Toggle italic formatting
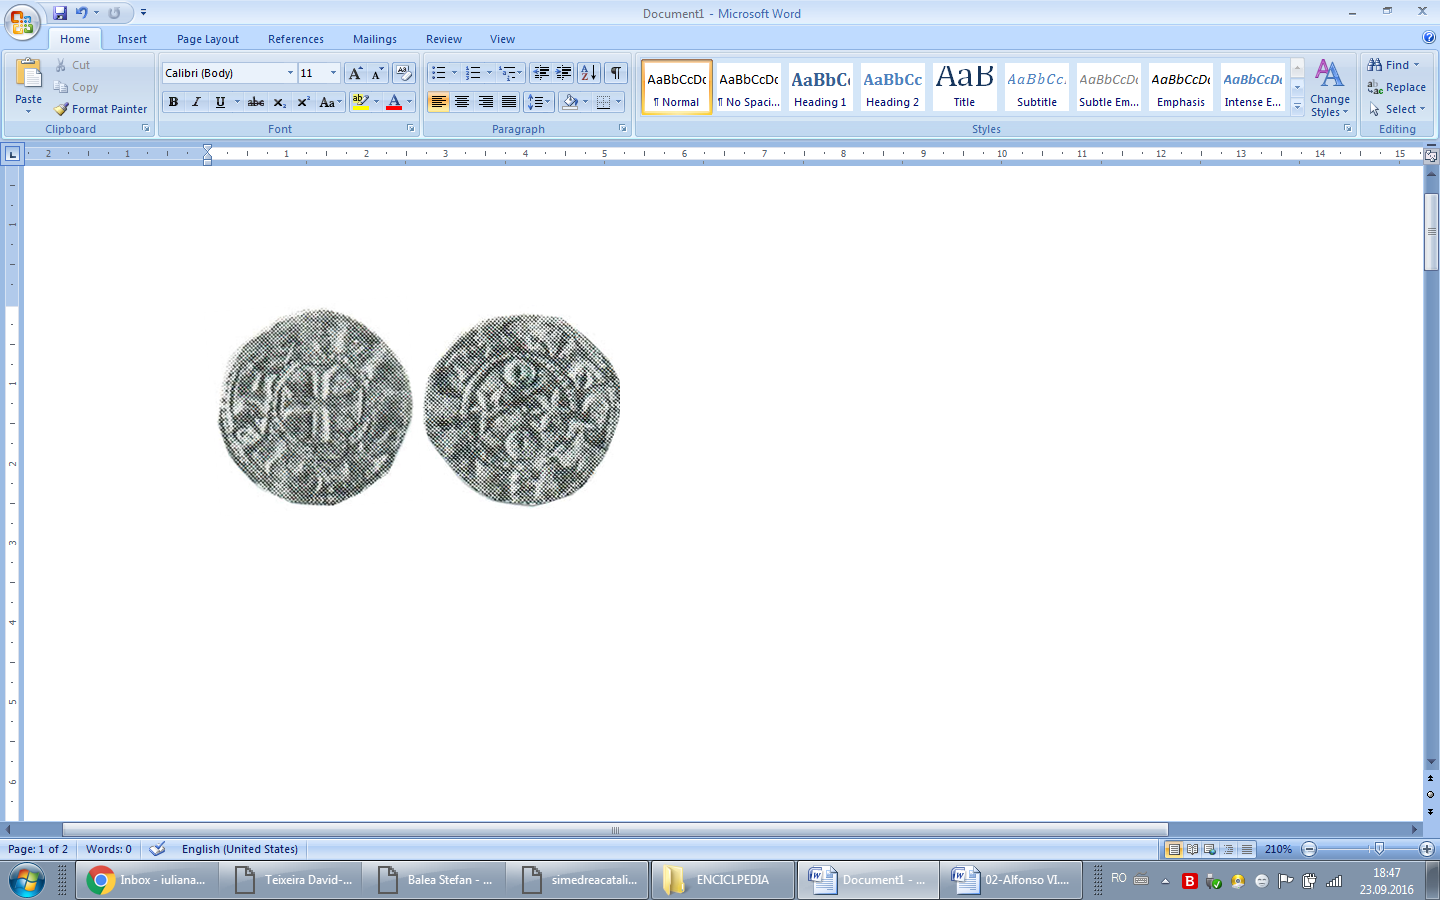Screen dimensions: 1440x900 pos(196,102)
